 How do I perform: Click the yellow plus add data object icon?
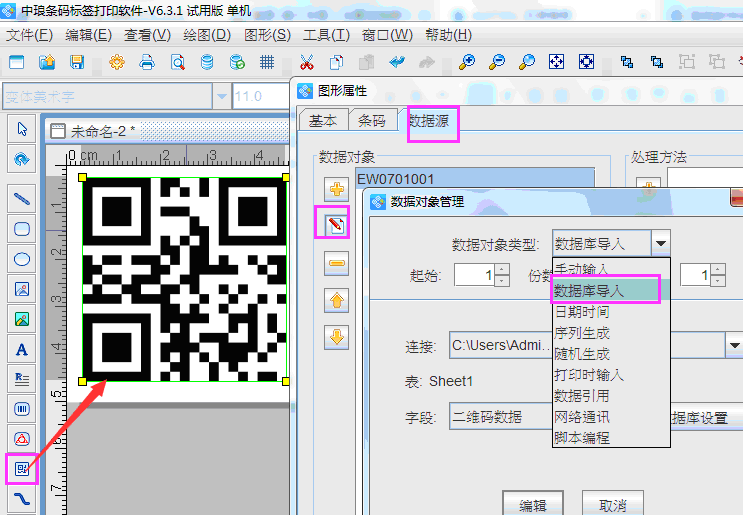[337, 188]
